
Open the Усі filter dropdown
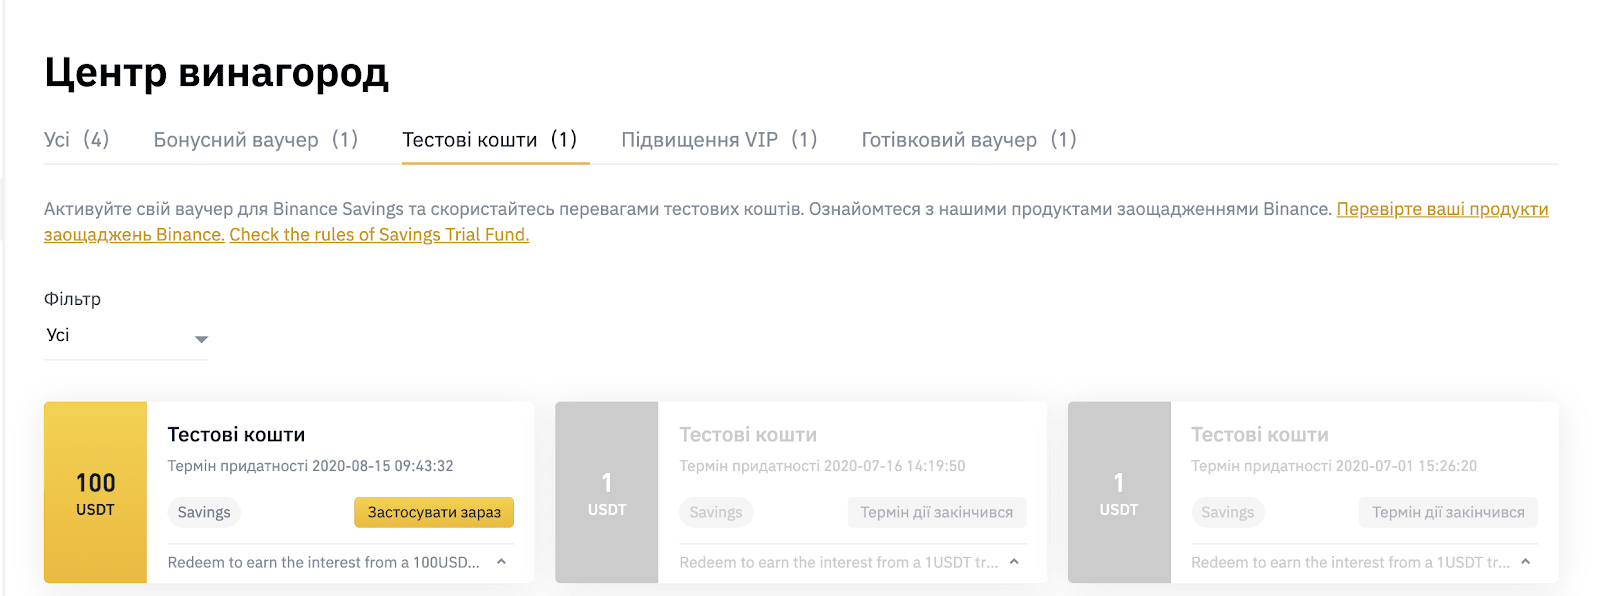(126, 336)
